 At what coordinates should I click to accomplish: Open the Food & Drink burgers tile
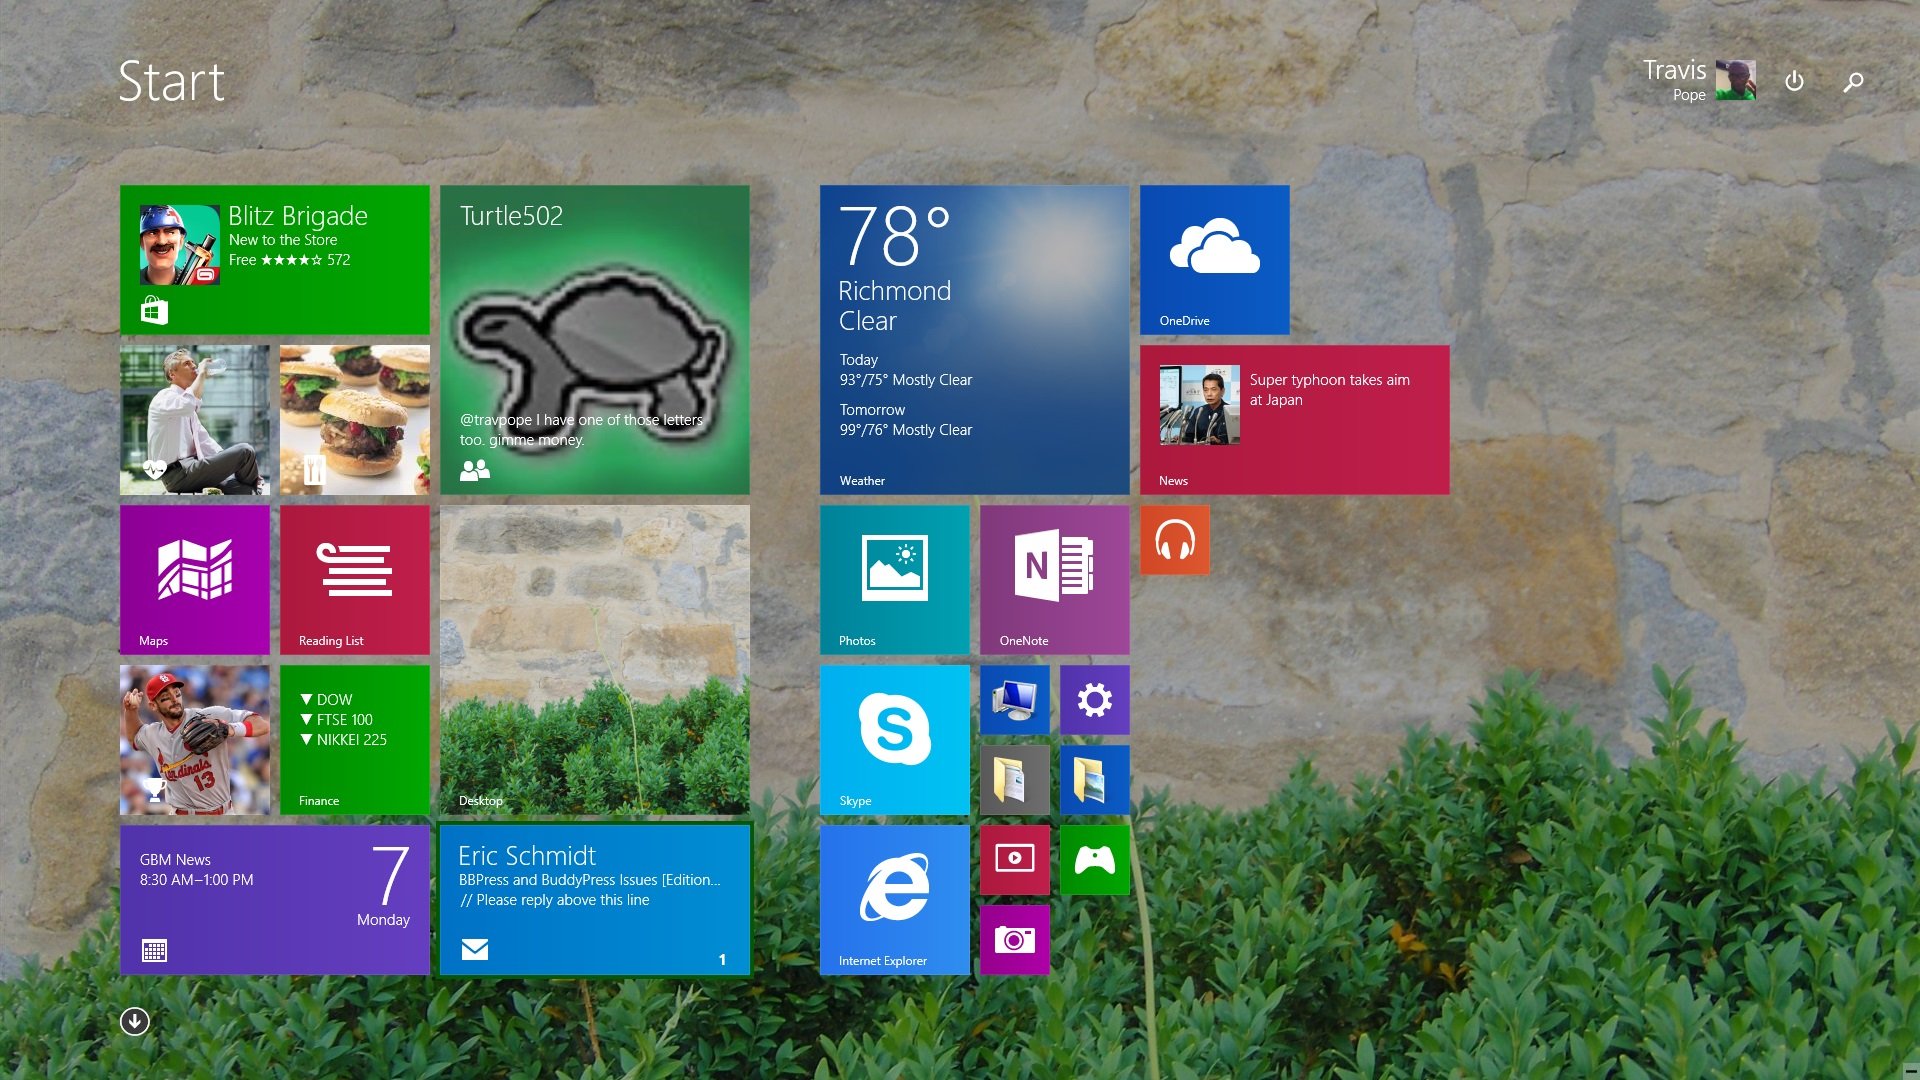click(355, 420)
